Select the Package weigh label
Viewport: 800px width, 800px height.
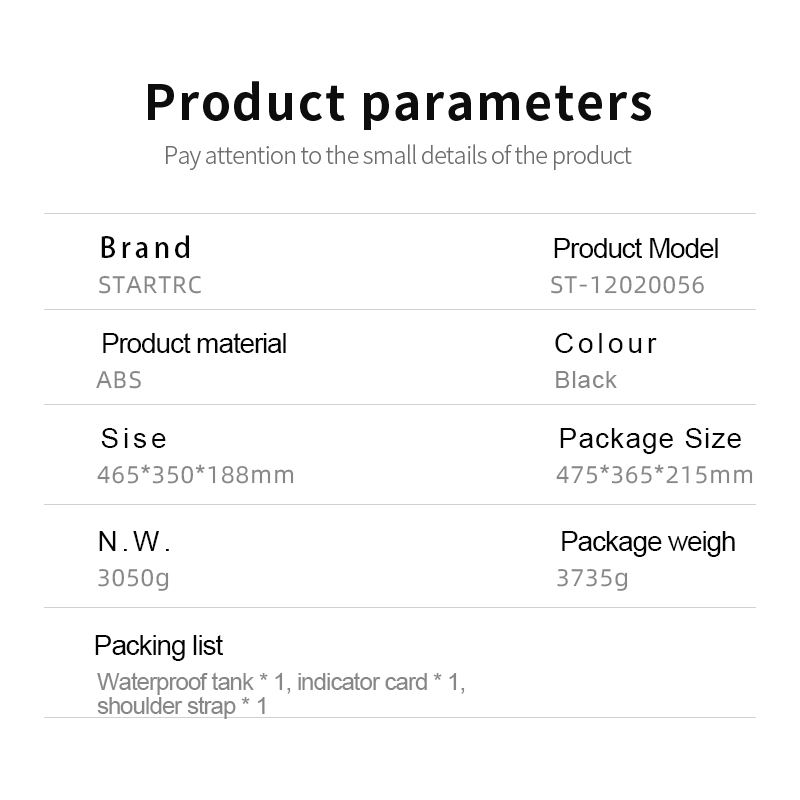(648, 542)
